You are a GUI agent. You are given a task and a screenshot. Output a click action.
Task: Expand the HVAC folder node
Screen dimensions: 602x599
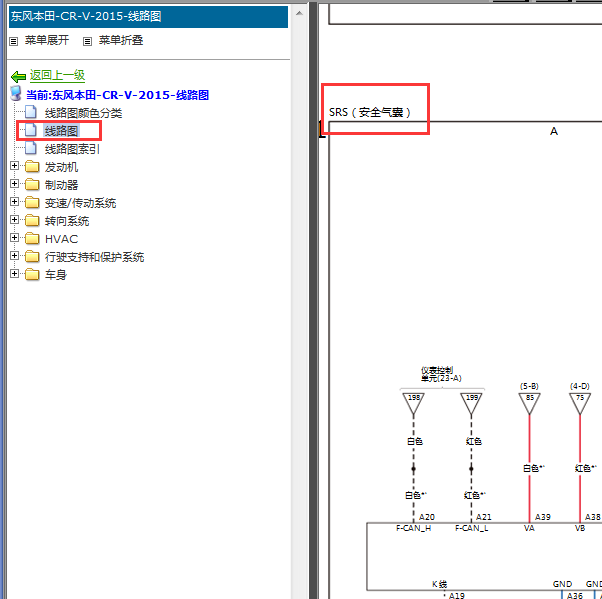click(14, 238)
